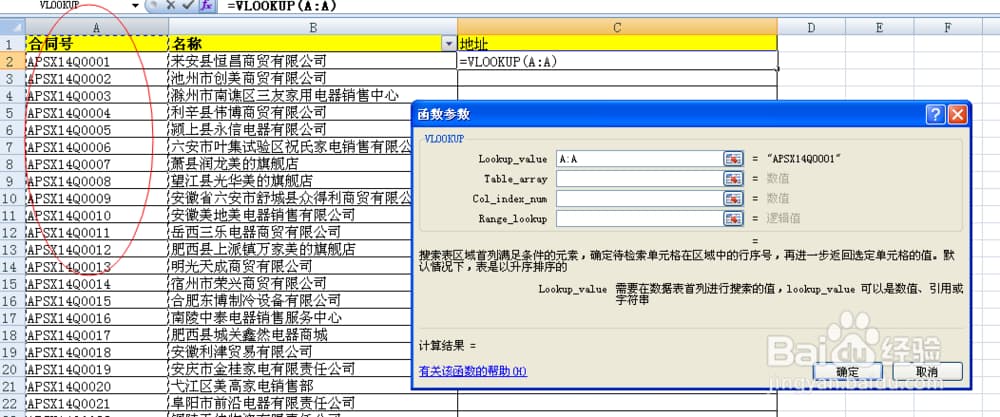The image size is (1000, 417).
Task: Click cell 南陵中泰电器销售服务中心
Action: coord(291,318)
